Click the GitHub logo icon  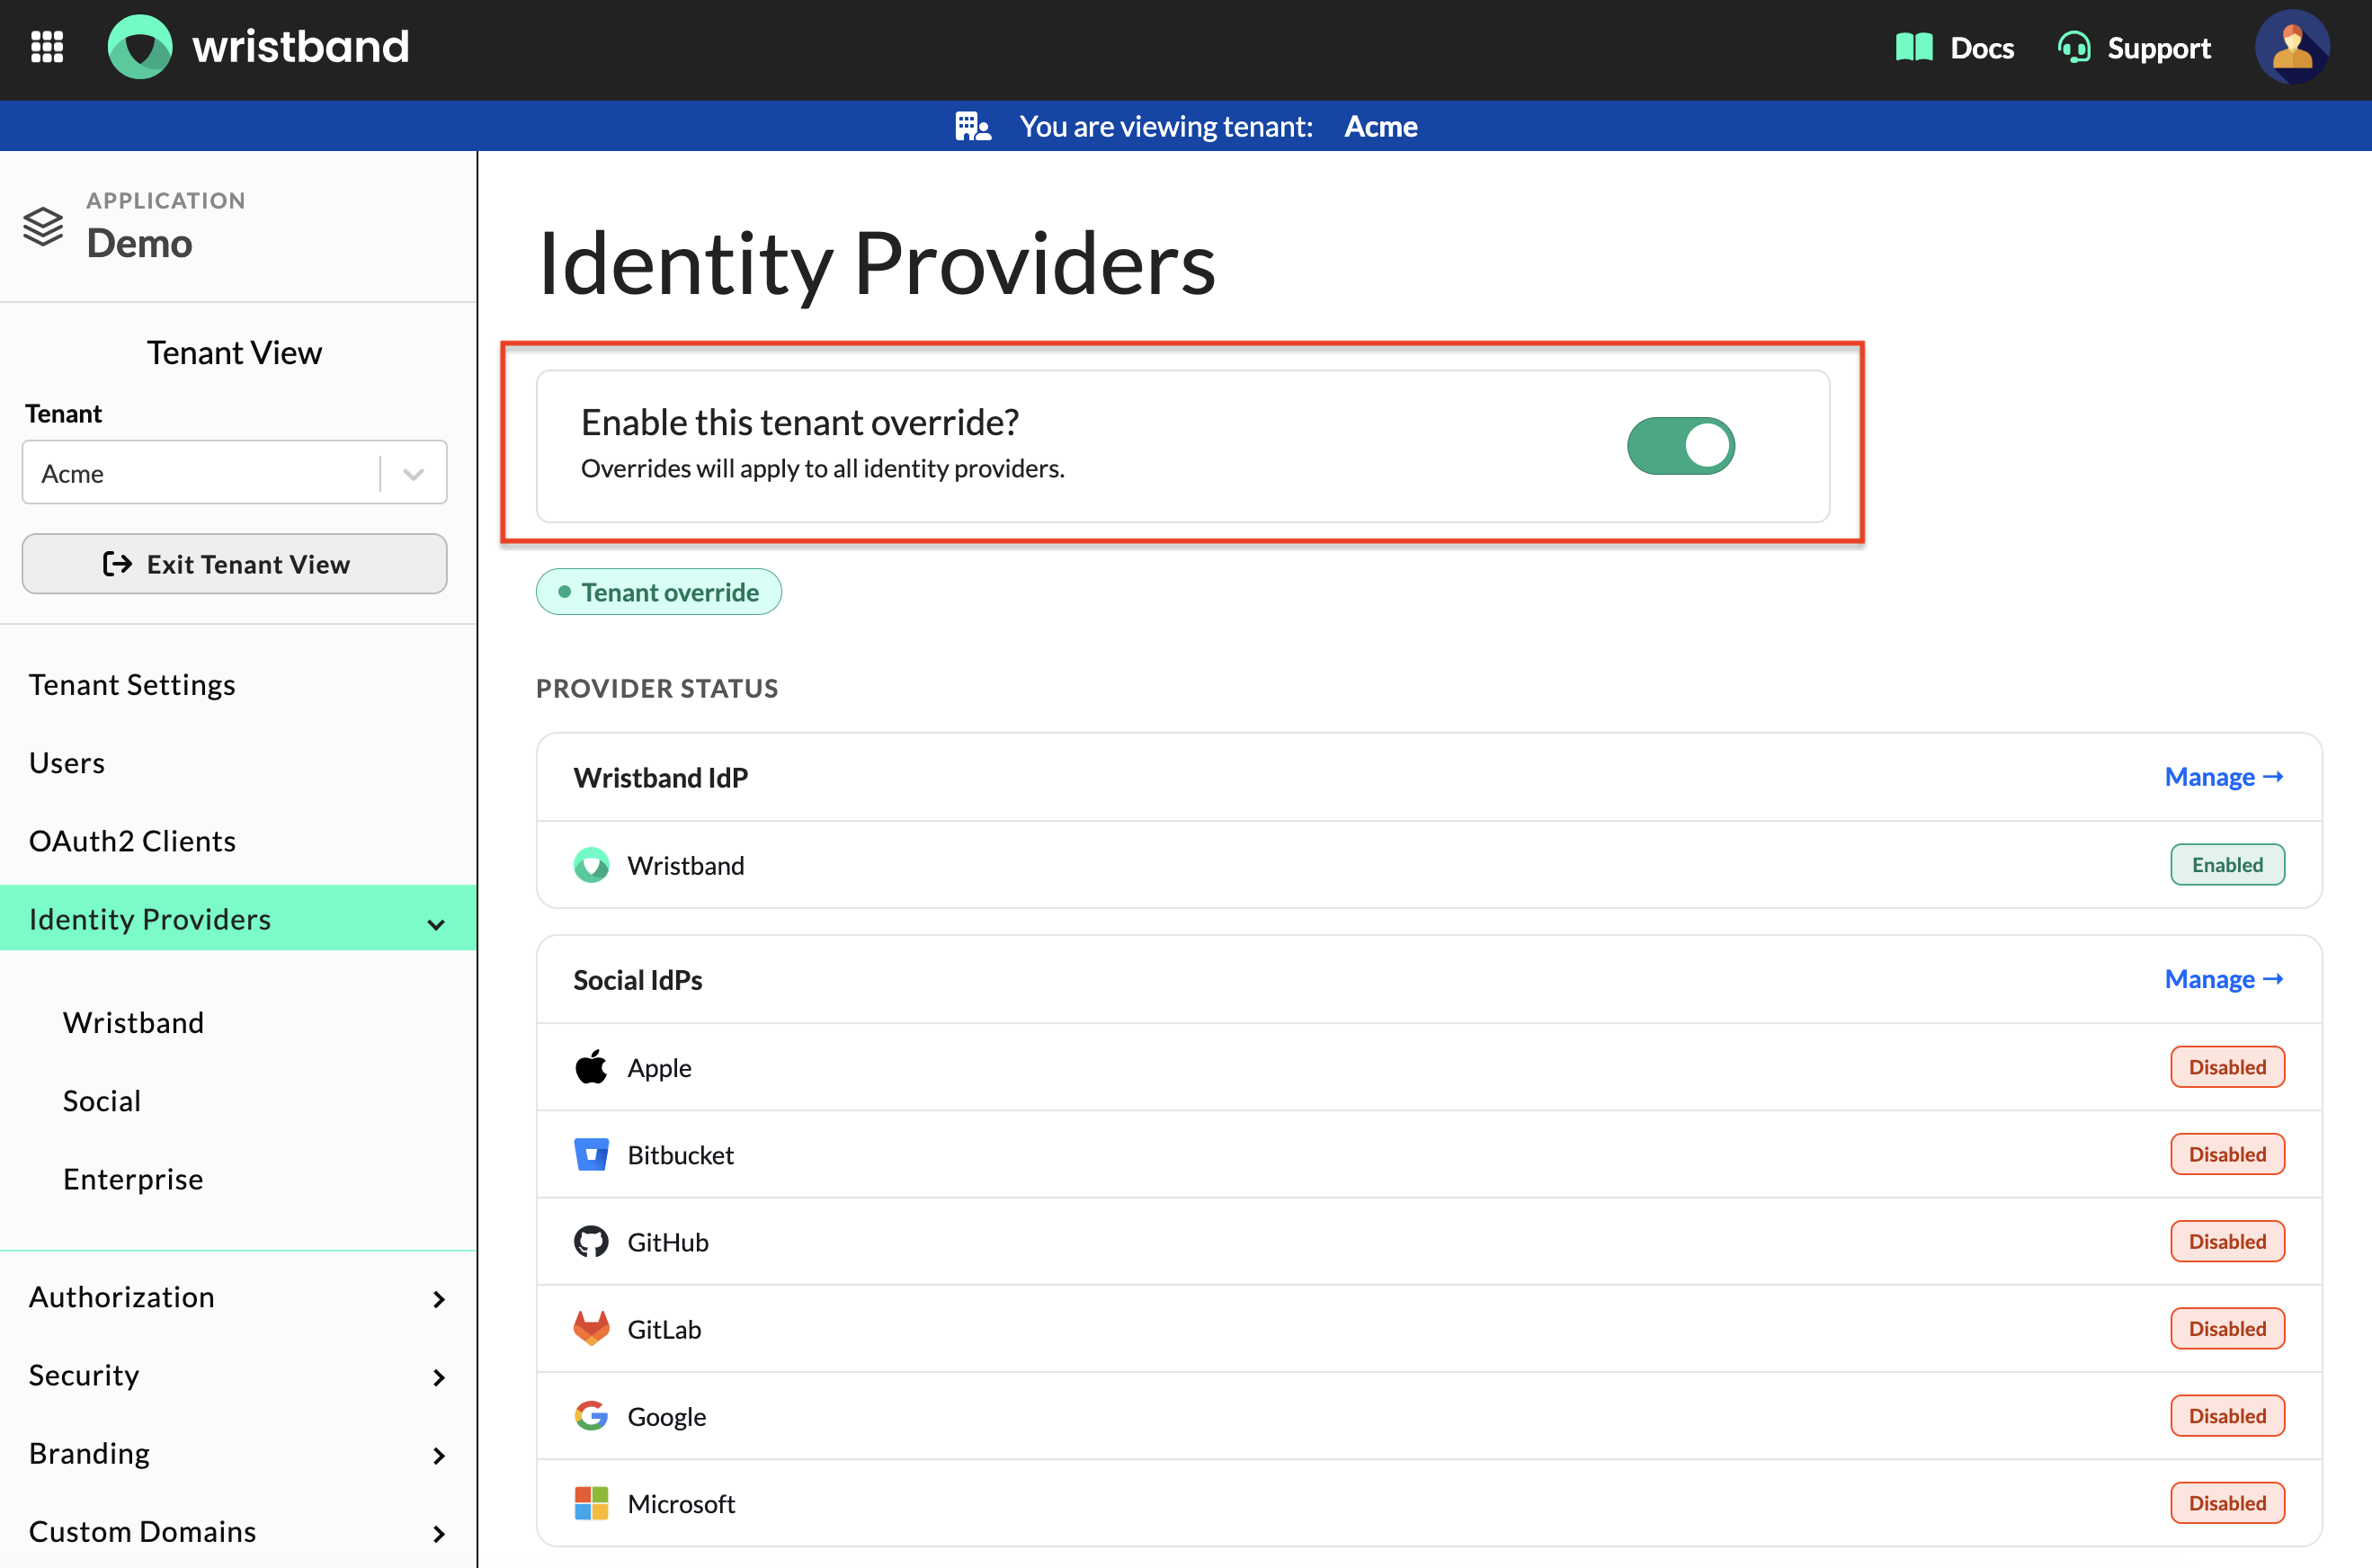[591, 1241]
